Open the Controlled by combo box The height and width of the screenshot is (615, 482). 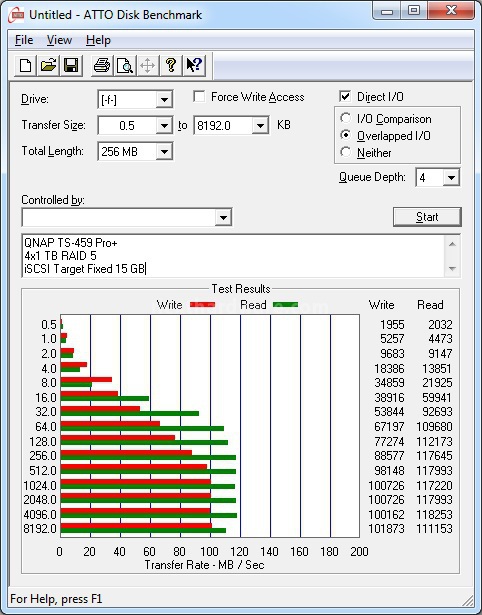[127, 217]
